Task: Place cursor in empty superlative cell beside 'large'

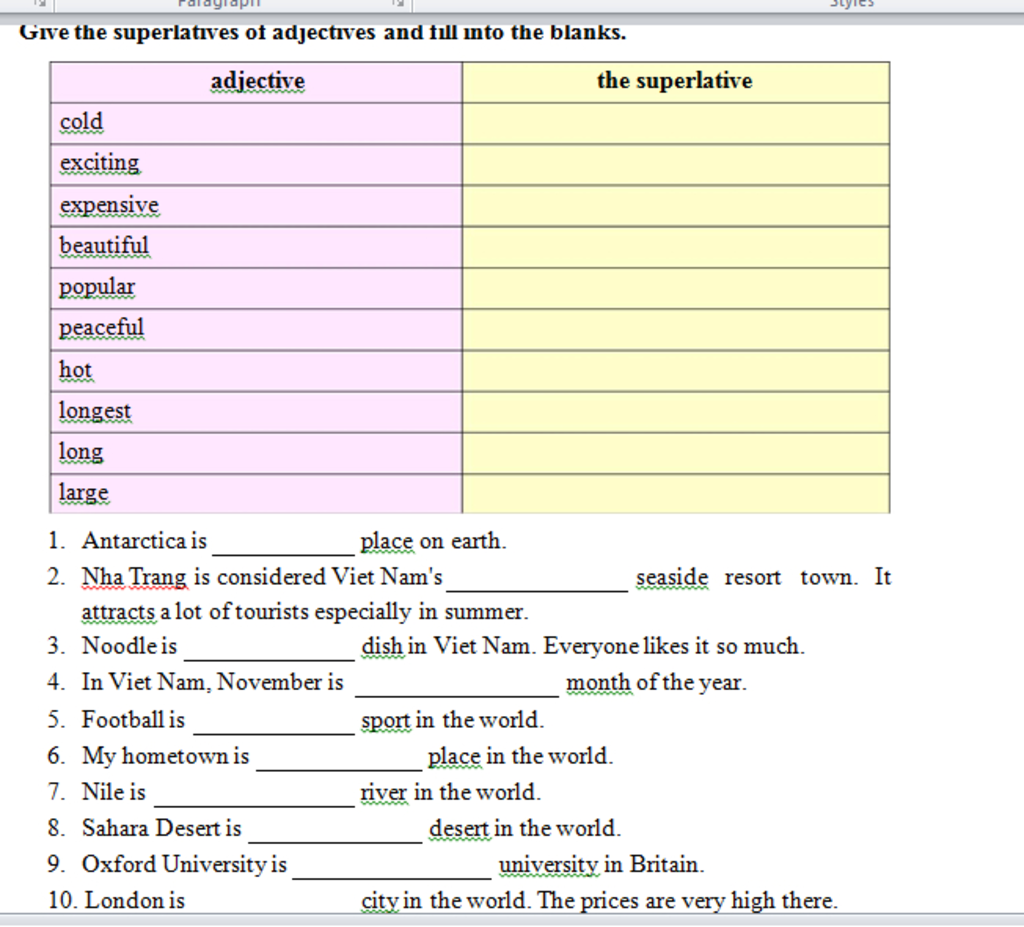Action: pyautogui.click(x=675, y=494)
